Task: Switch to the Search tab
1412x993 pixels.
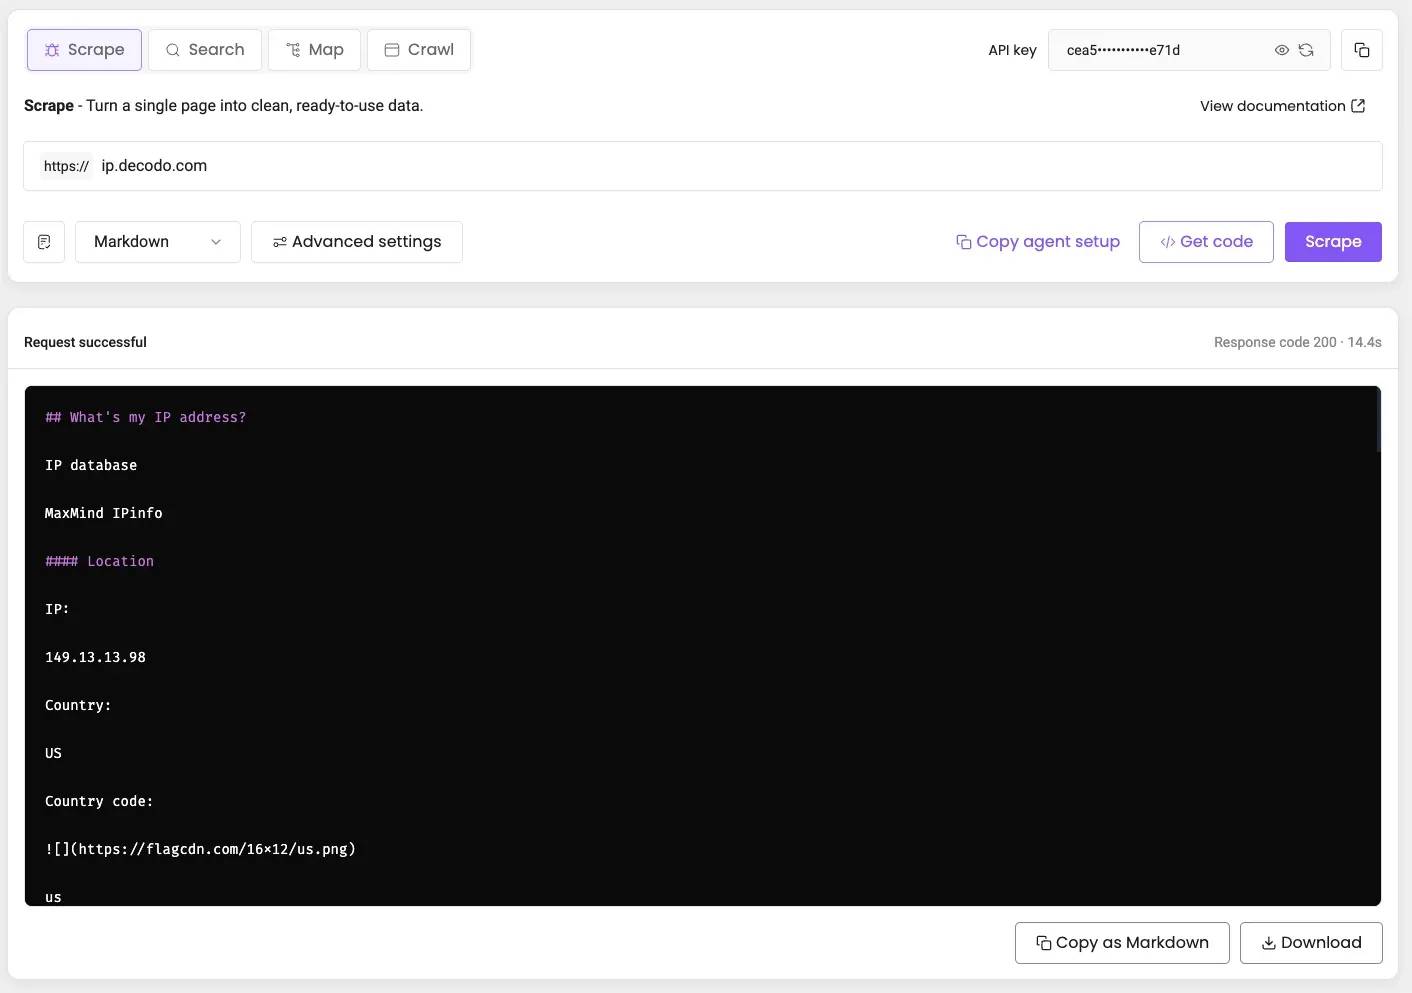Action: pyautogui.click(x=205, y=50)
